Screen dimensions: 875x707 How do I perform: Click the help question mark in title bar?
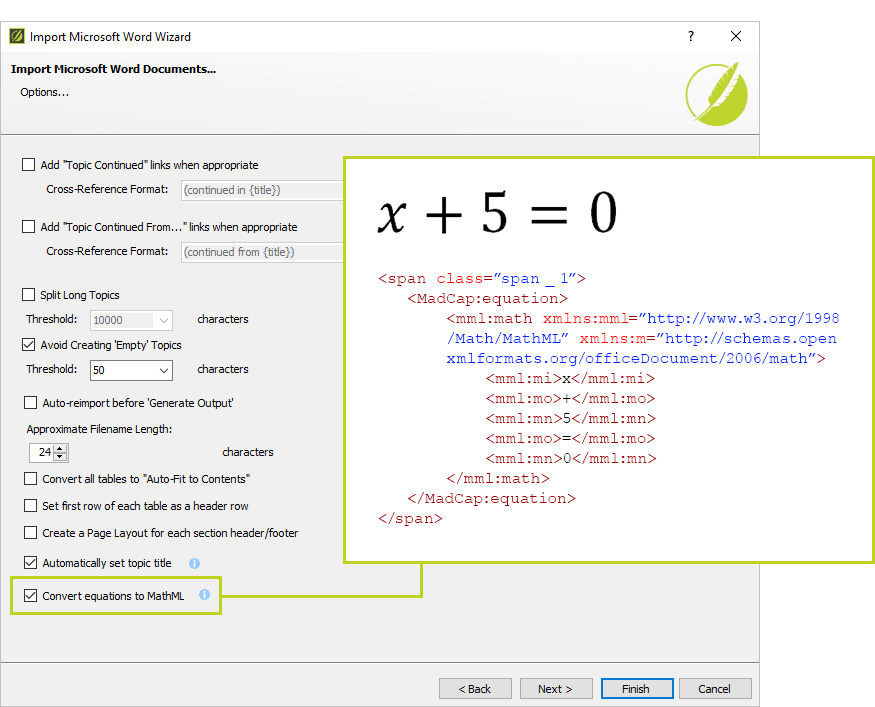pos(691,36)
